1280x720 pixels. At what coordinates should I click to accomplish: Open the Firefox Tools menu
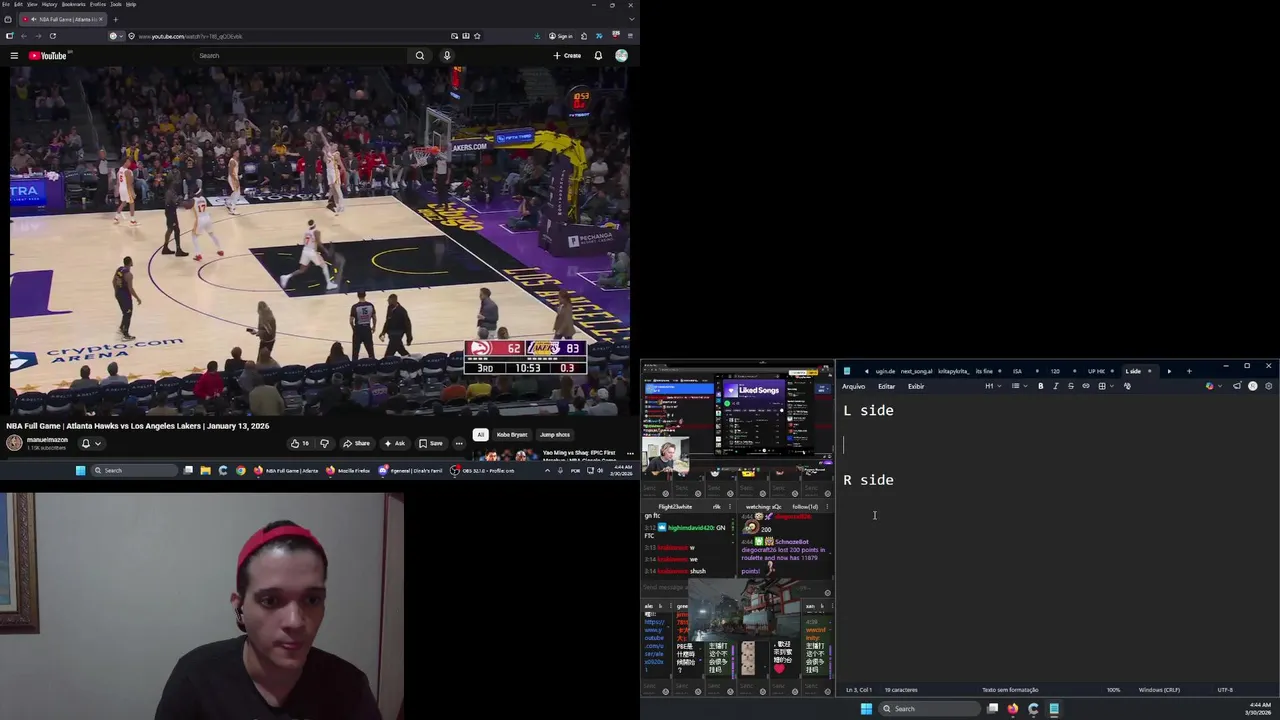pos(116,4)
